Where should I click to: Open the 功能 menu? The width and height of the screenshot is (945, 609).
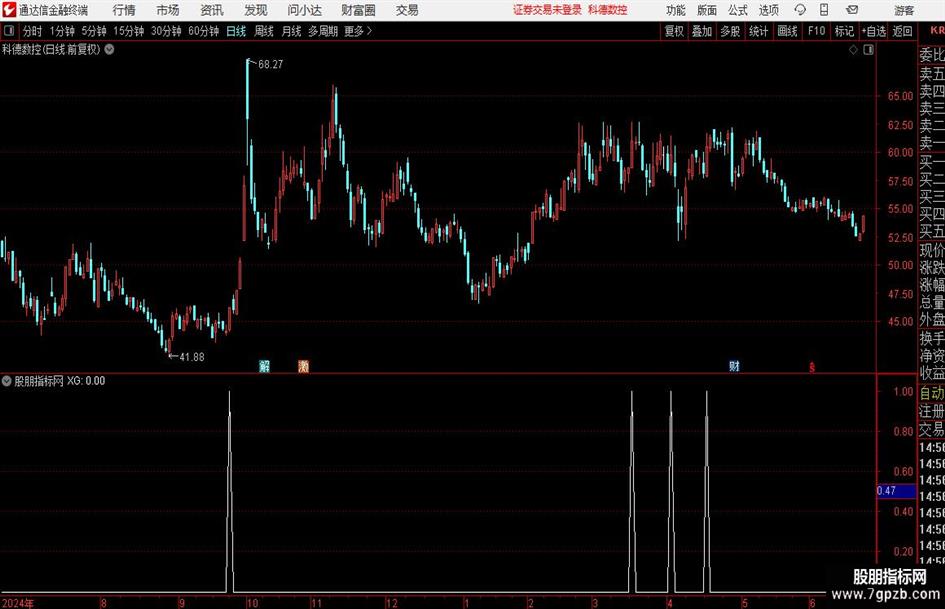pyautogui.click(x=676, y=10)
